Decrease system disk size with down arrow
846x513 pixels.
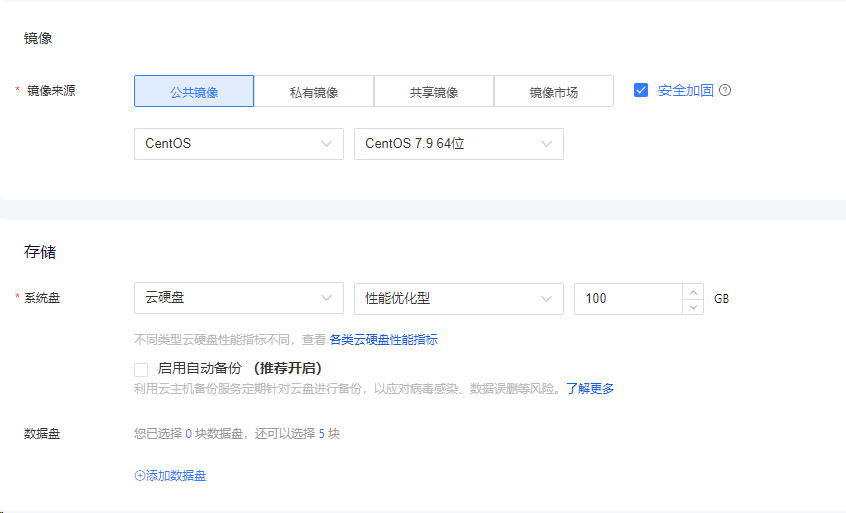(693, 306)
